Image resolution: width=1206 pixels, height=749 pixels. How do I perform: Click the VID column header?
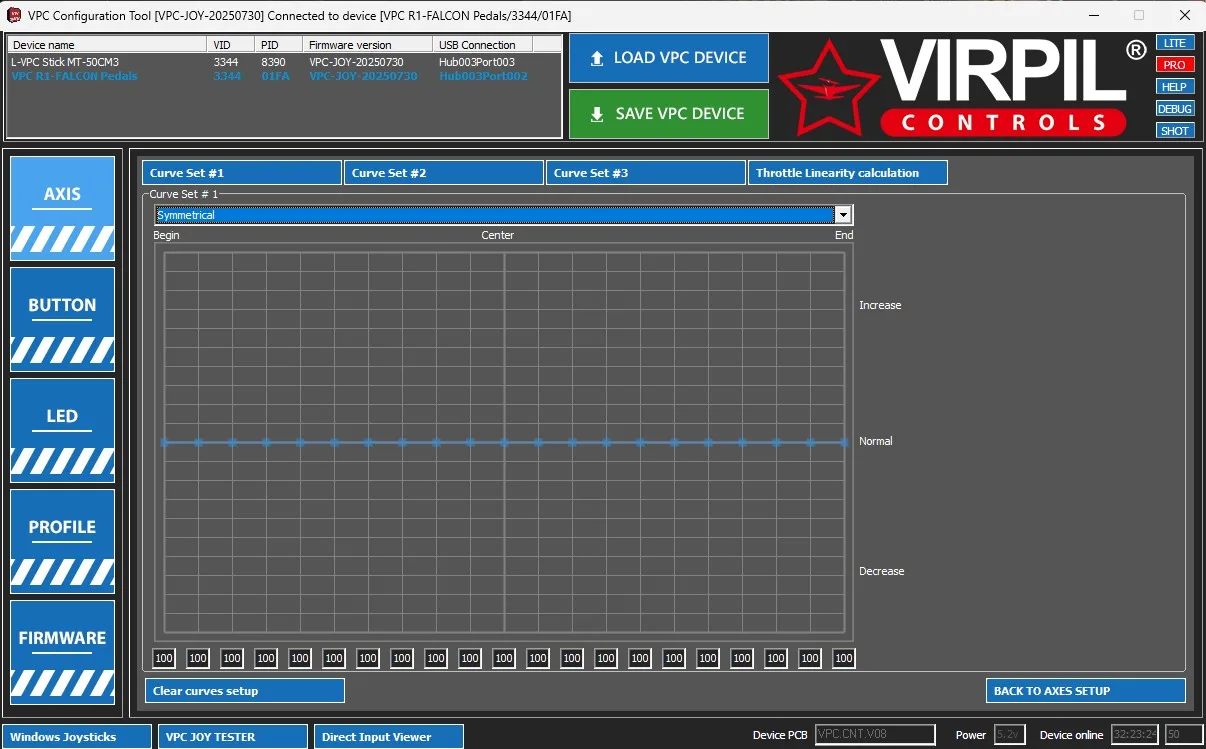(x=231, y=45)
